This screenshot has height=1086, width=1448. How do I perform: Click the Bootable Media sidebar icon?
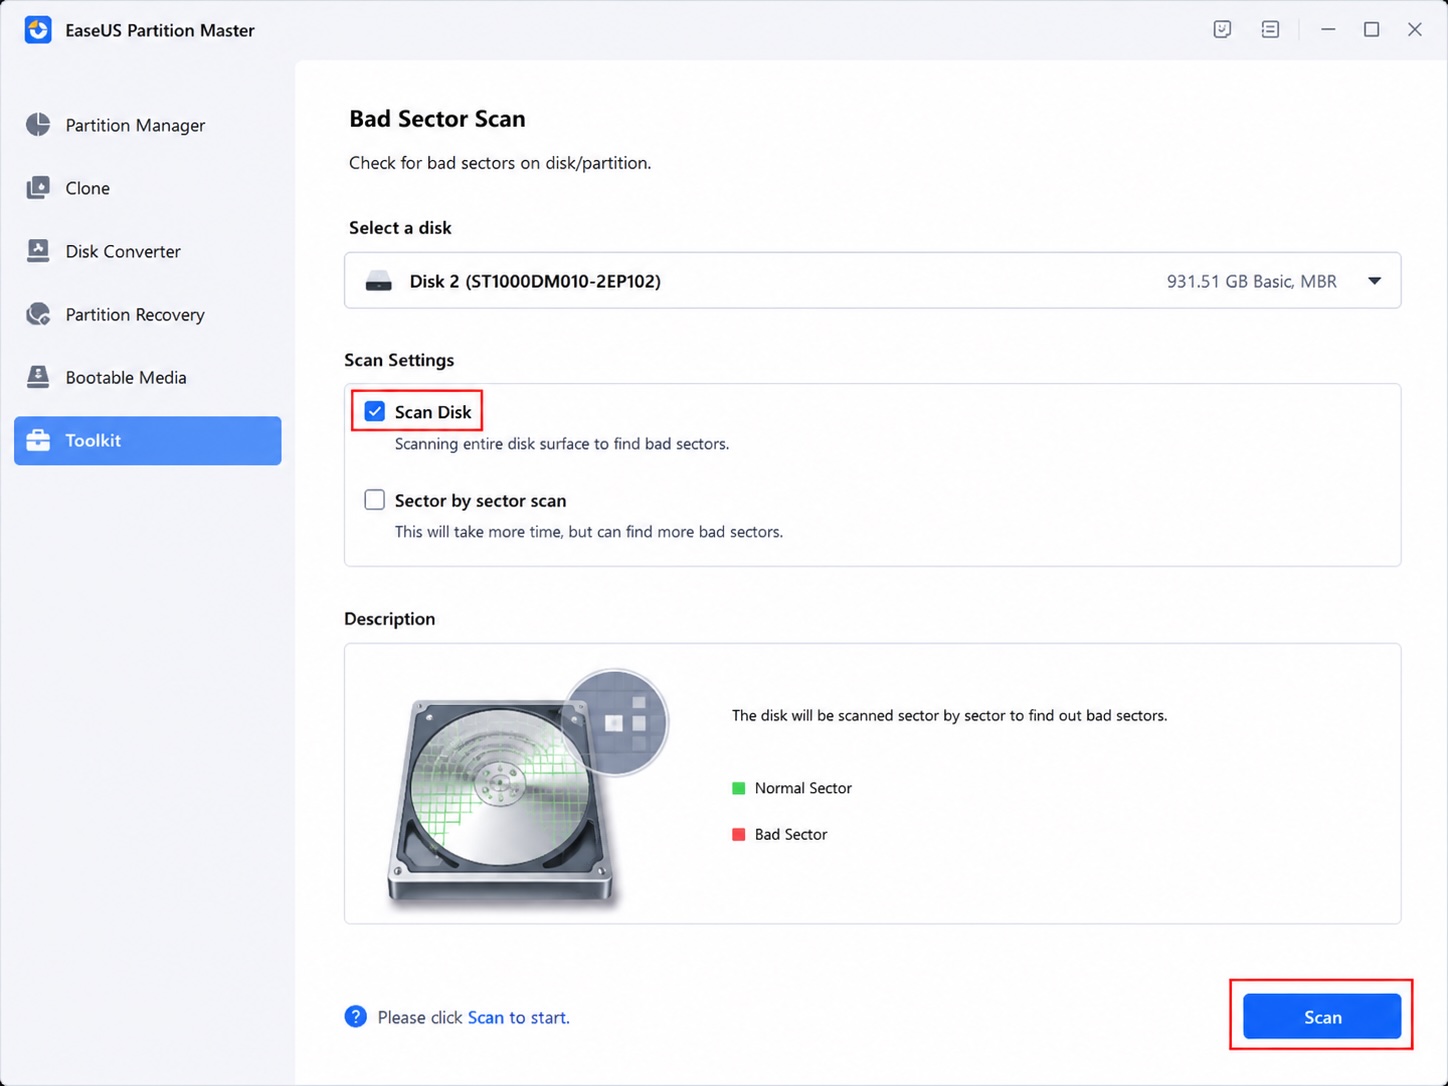pos(38,377)
